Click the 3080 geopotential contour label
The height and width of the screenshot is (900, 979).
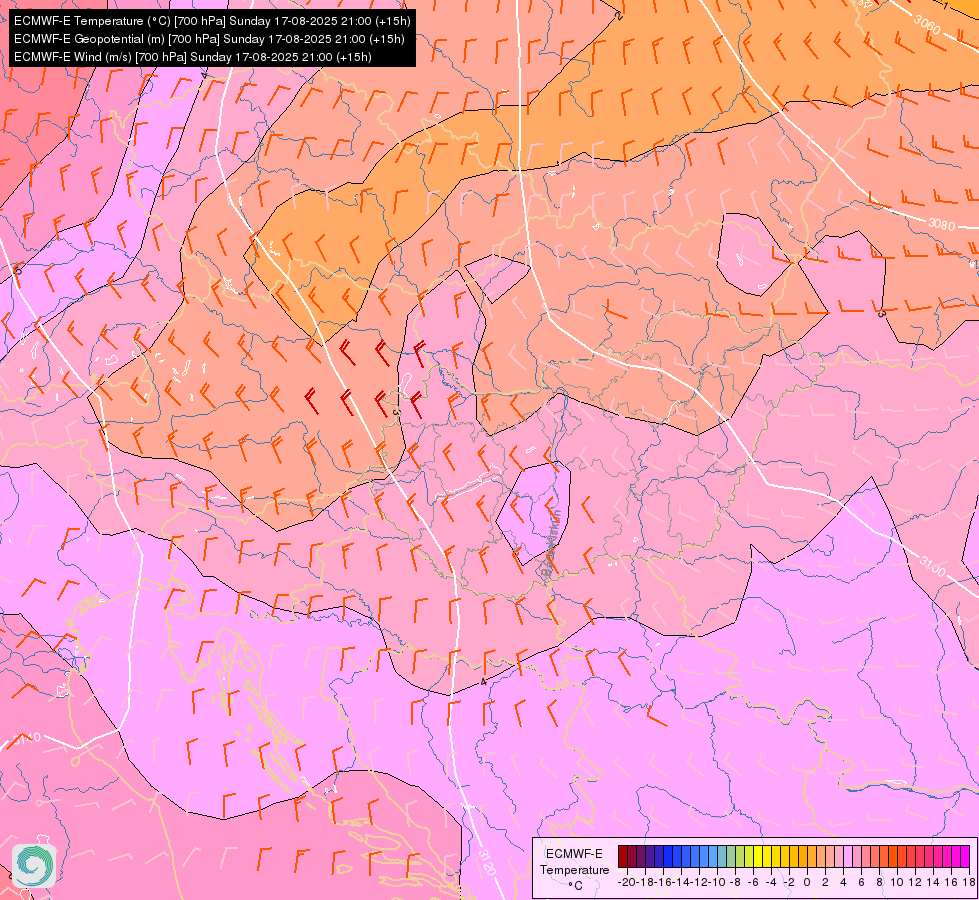coord(942,224)
